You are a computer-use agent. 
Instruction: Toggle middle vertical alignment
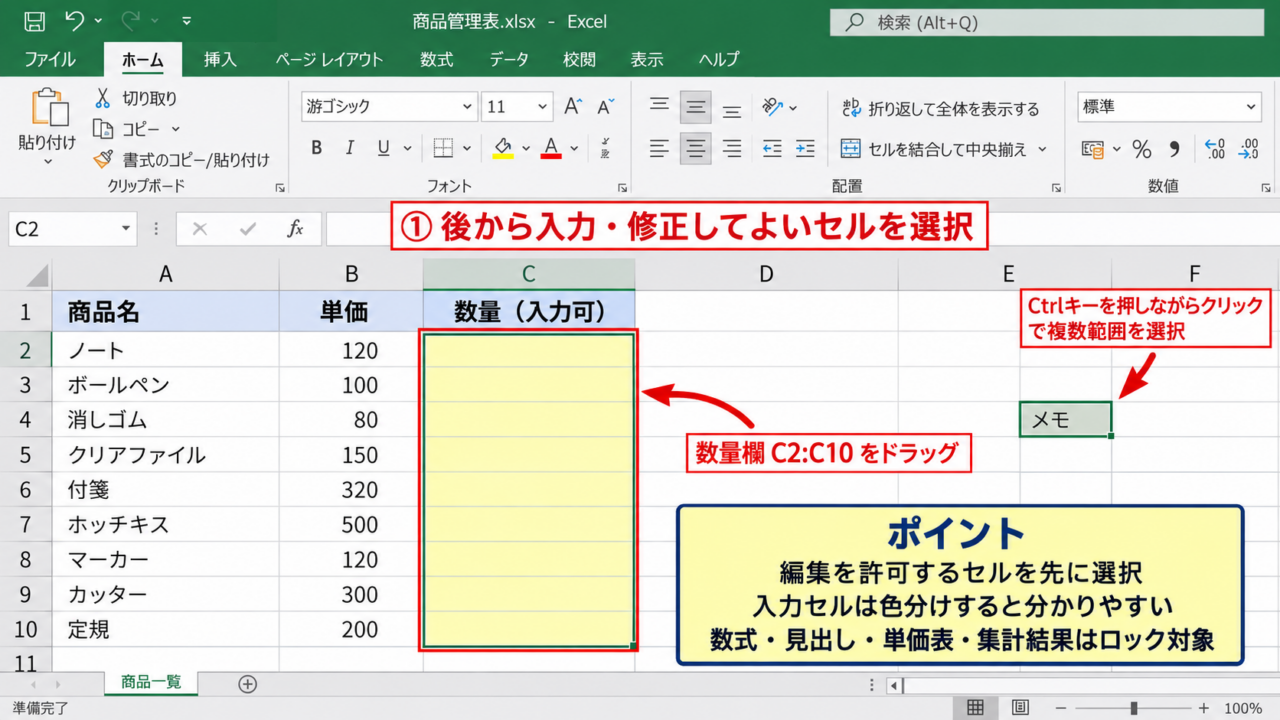696,107
